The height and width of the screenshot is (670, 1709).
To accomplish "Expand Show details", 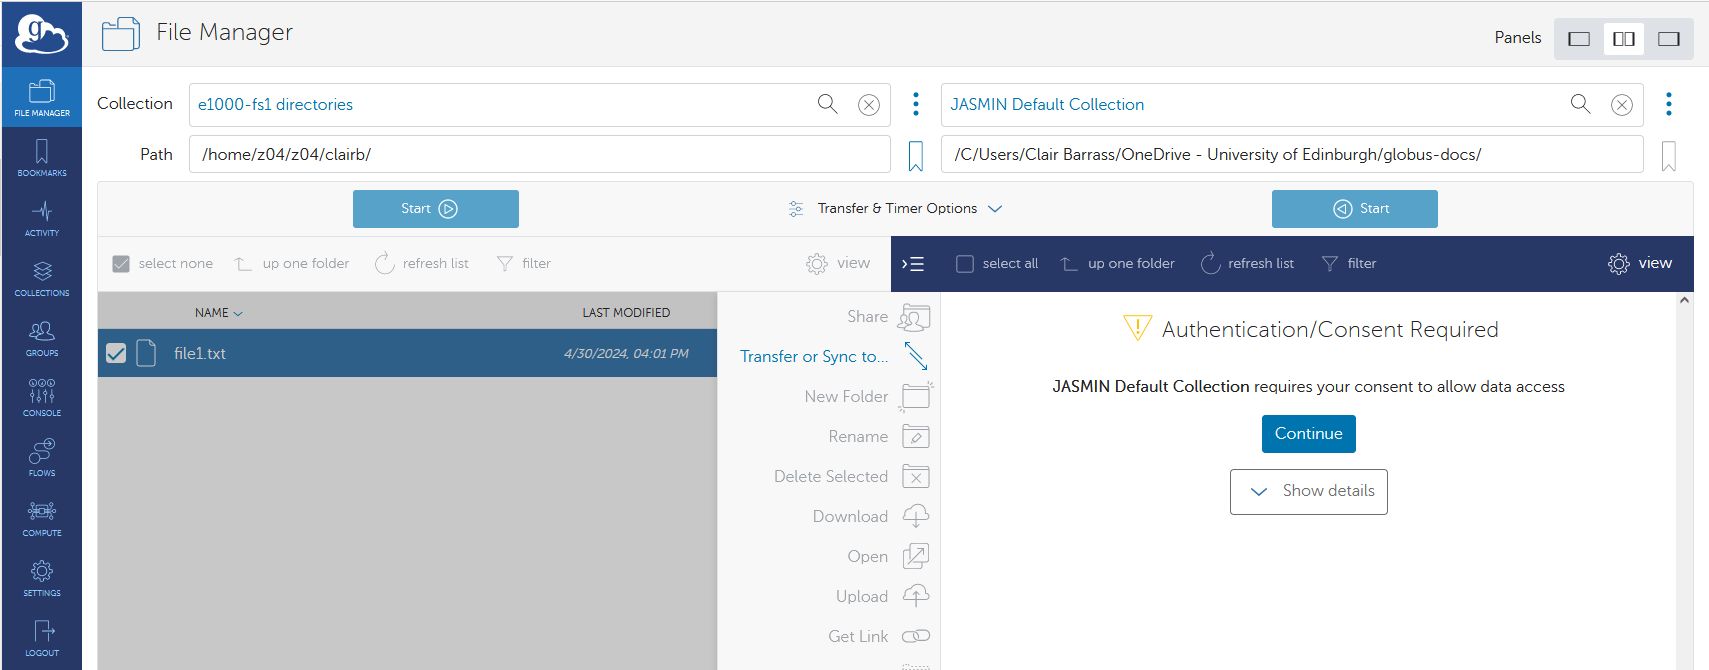I will pos(1308,492).
